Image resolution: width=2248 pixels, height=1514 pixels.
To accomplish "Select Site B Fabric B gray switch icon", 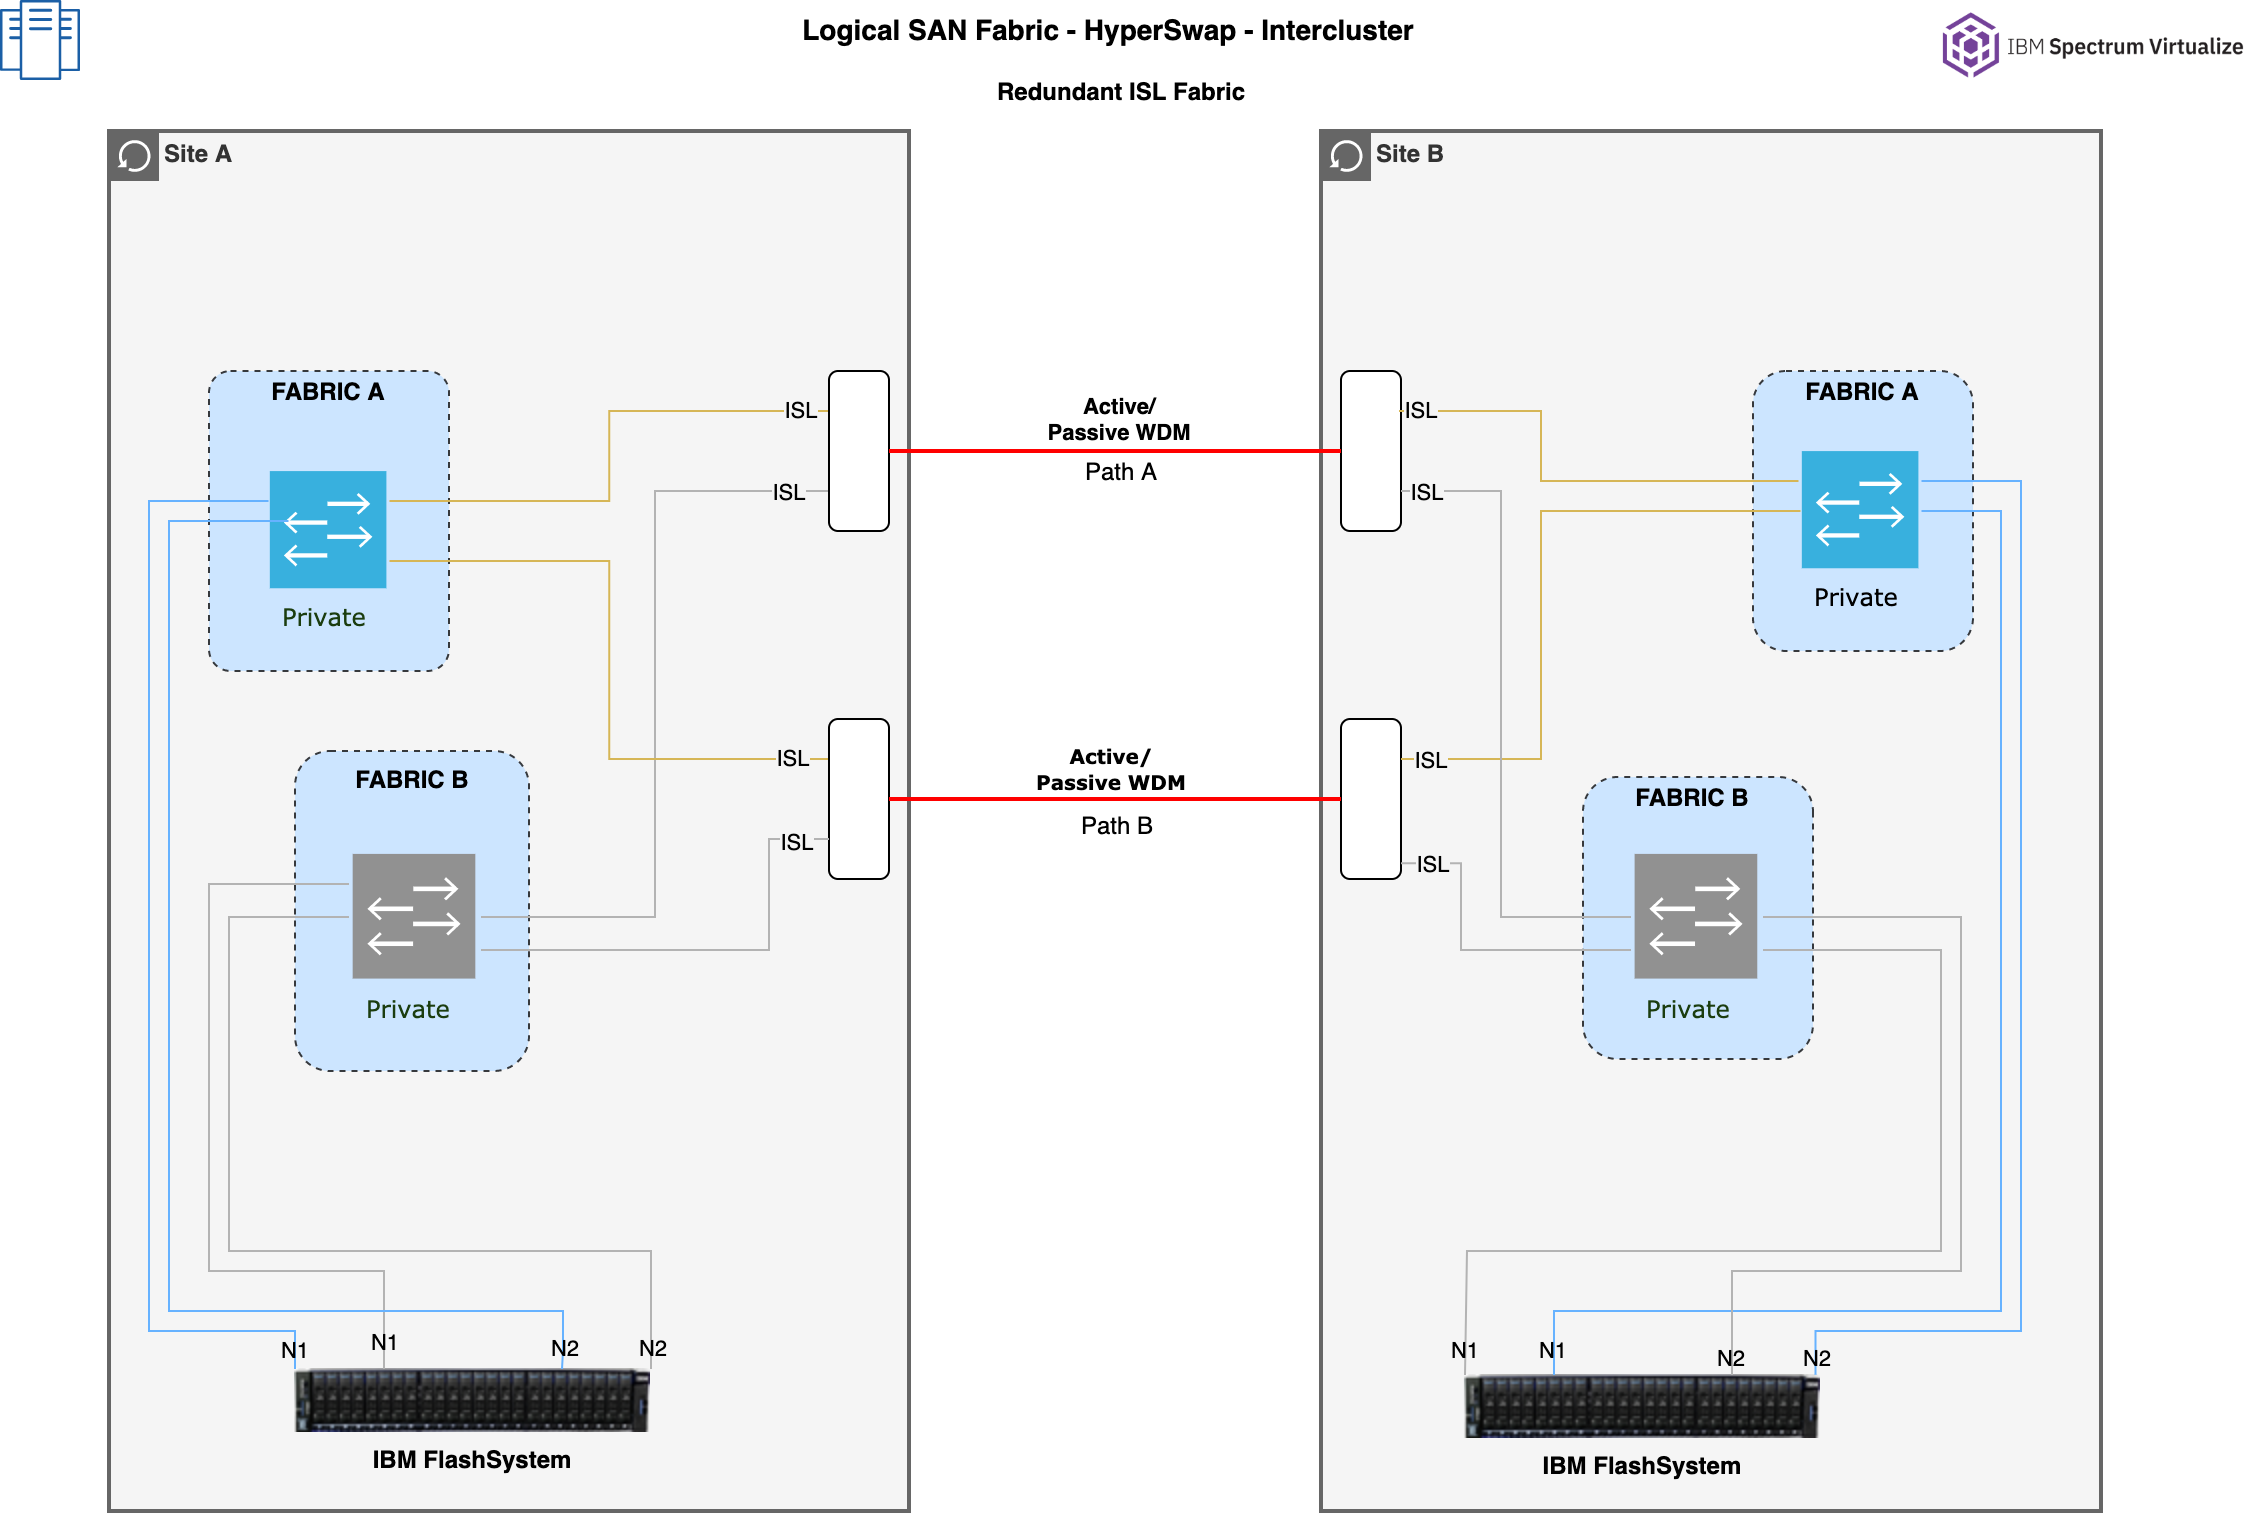I will tap(1695, 915).
